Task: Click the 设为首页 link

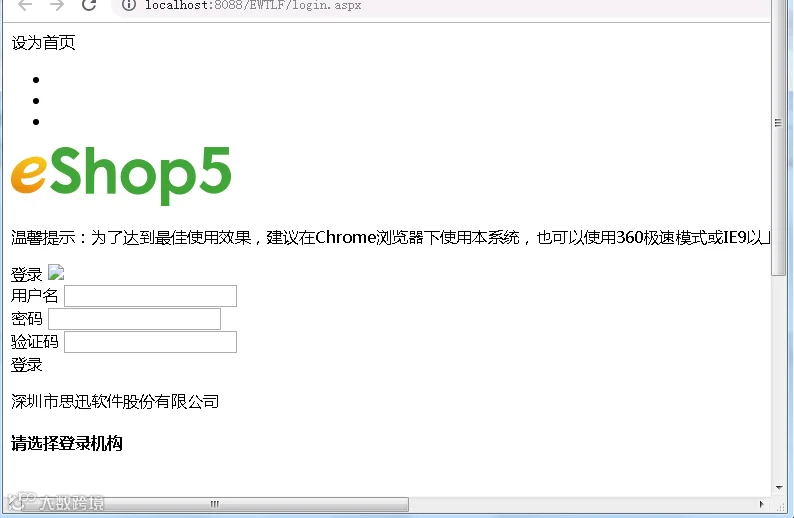Action: [44, 43]
